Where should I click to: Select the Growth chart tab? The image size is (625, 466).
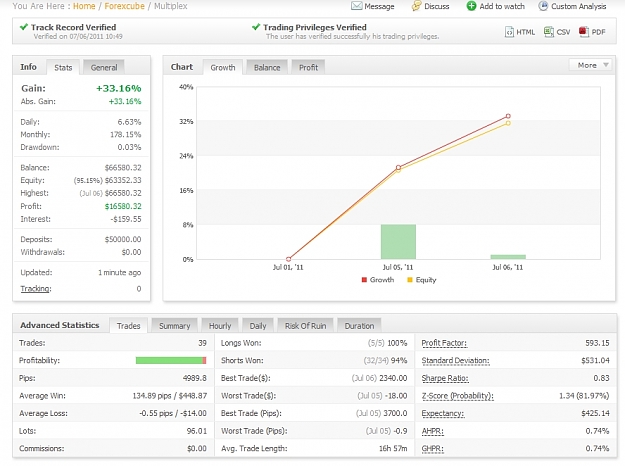click(223, 67)
